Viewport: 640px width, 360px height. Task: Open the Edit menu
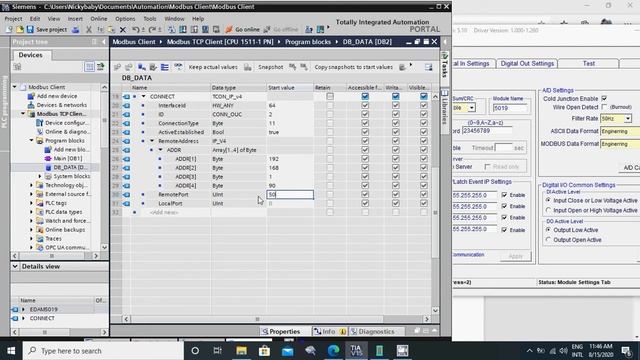point(35,19)
